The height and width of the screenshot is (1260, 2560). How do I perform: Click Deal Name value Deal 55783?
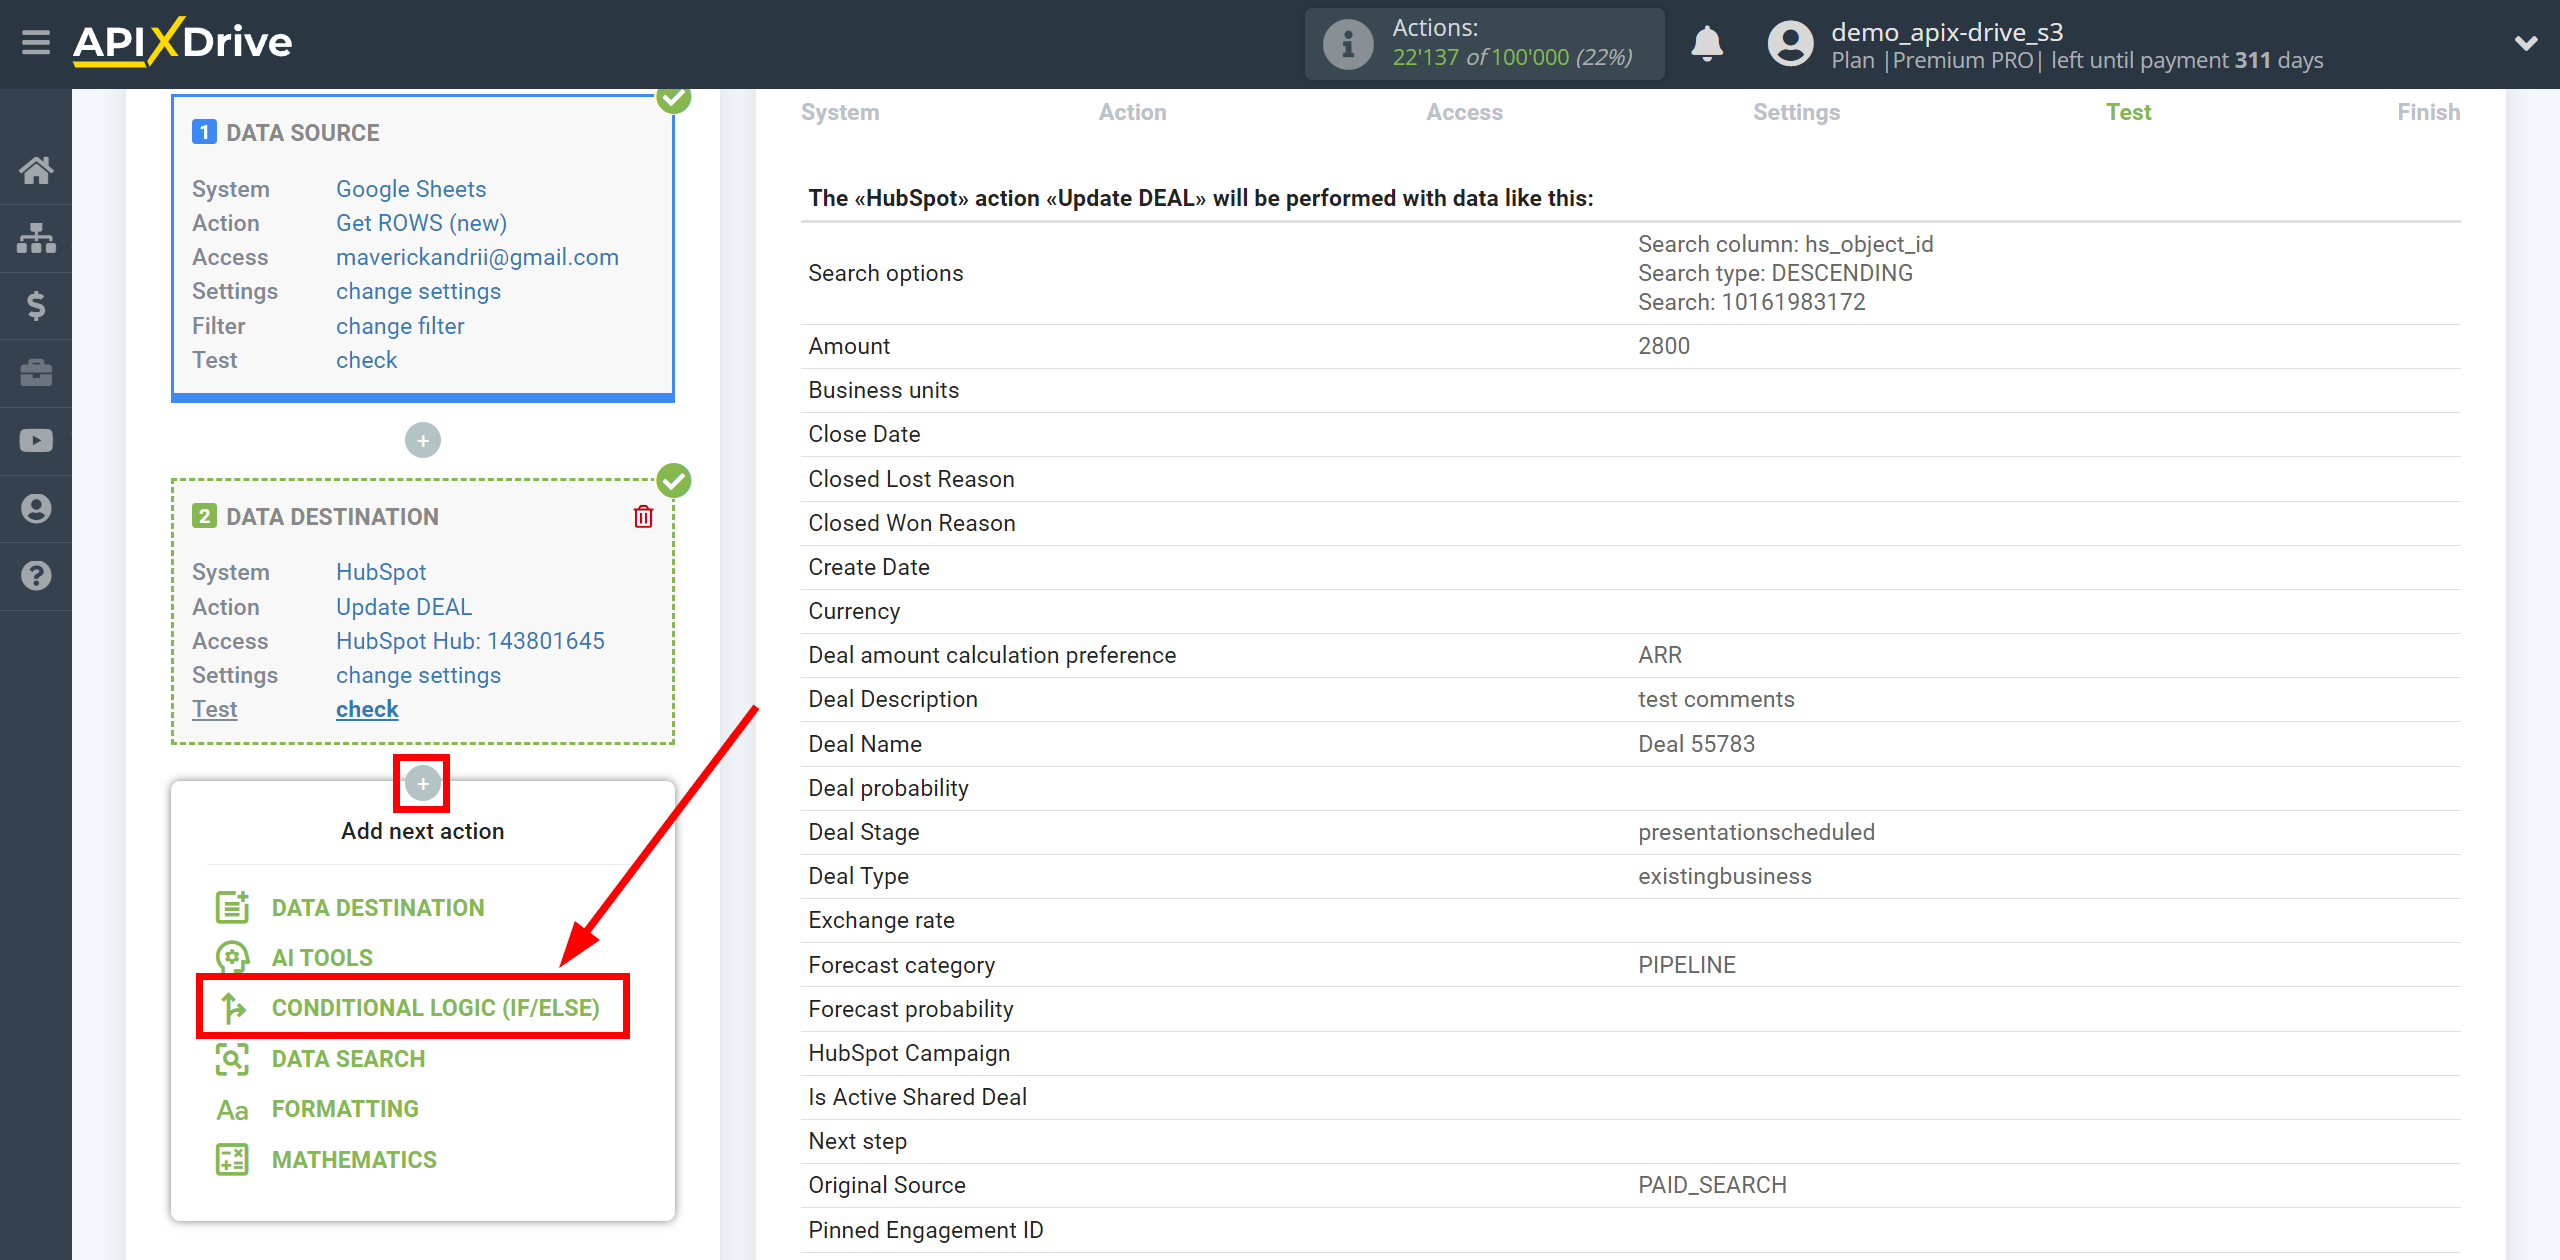tap(1696, 744)
